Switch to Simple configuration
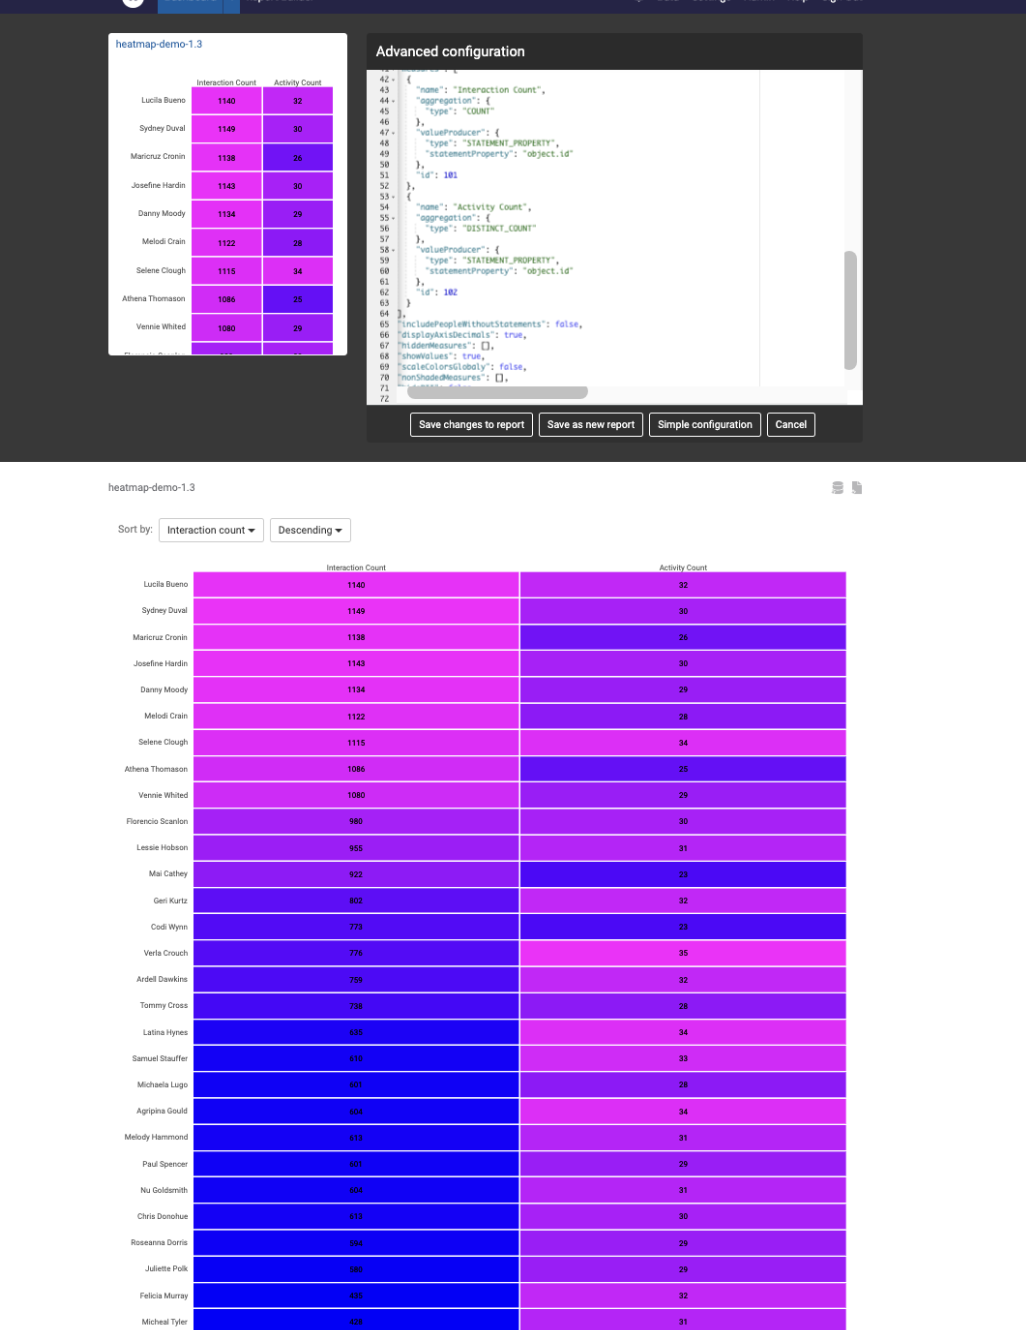 (705, 425)
